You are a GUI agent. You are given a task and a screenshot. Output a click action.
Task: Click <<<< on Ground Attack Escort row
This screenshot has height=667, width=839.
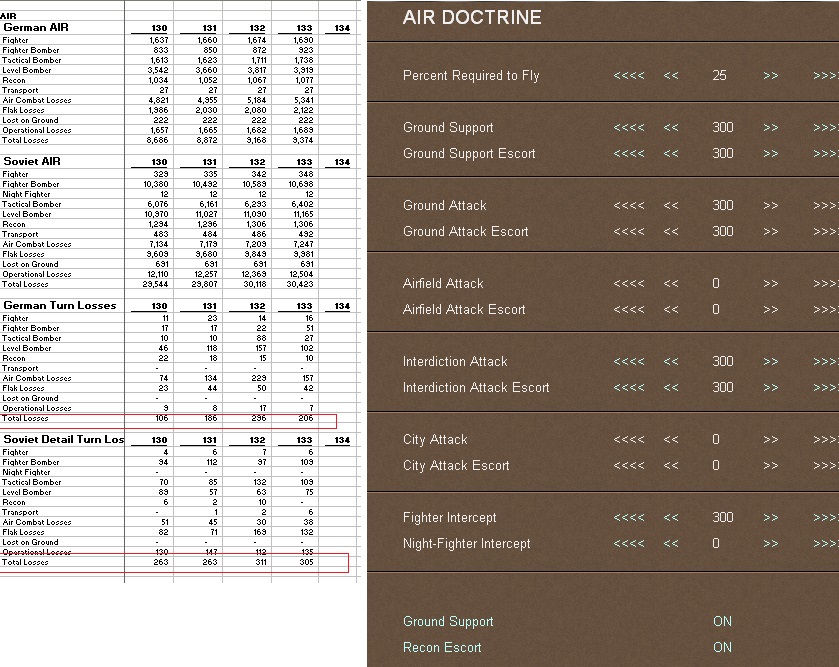coord(629,232)
